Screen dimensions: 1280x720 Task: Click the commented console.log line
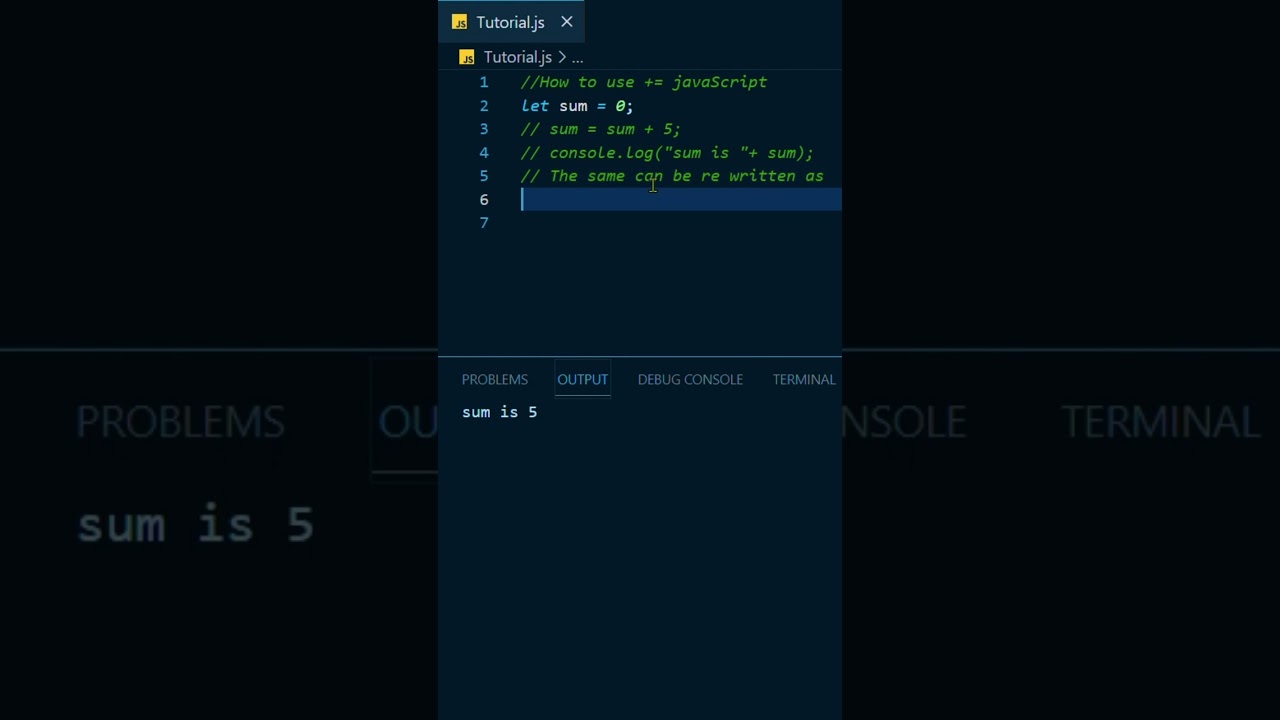667,153
